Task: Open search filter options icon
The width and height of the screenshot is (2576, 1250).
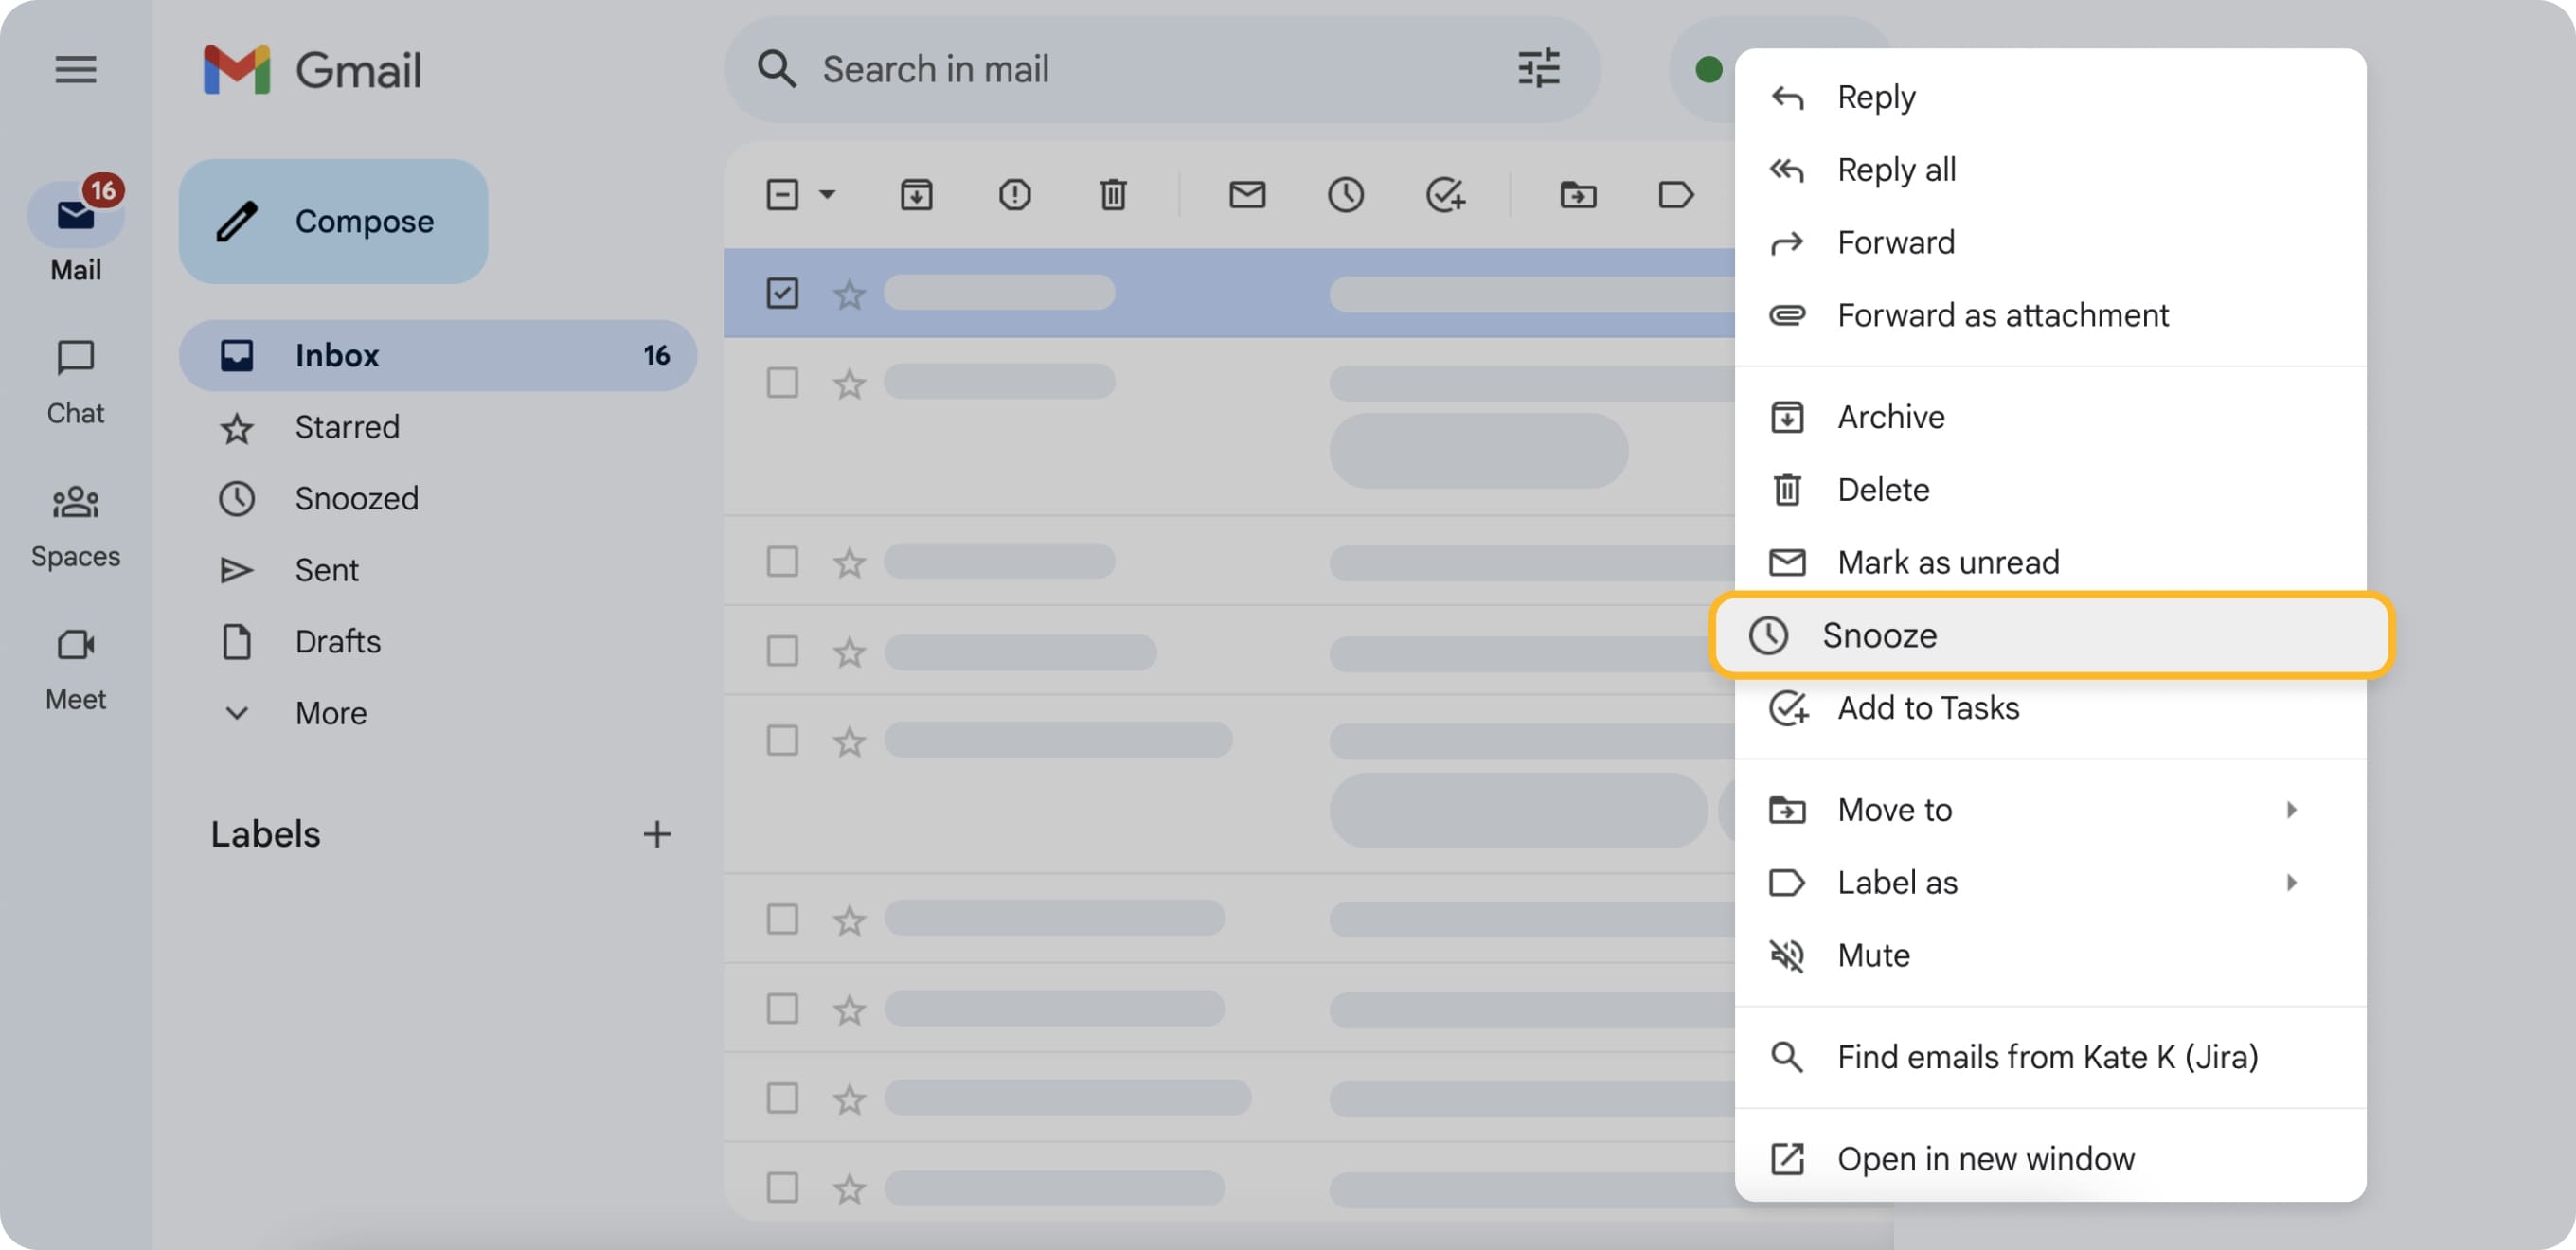Action: click(1539, 69)
